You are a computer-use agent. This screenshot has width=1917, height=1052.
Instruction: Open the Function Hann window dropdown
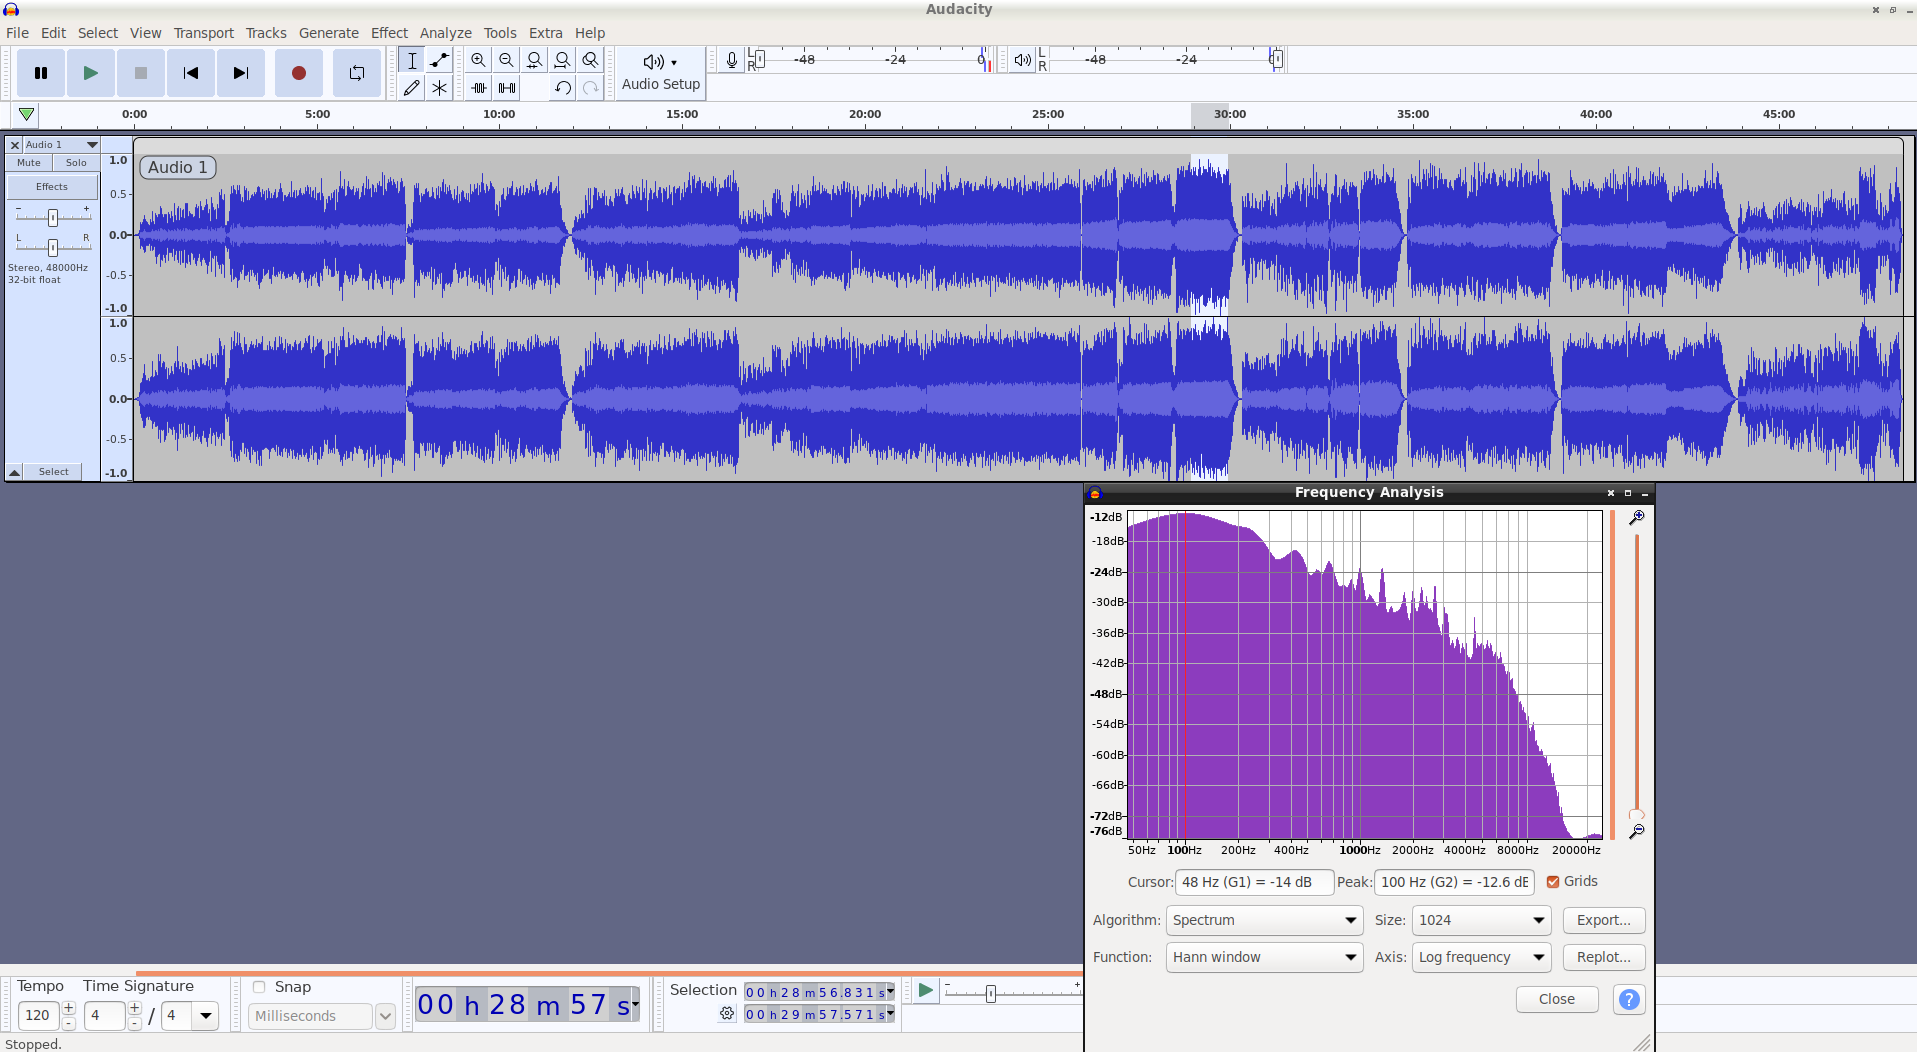pos(1265,957)
